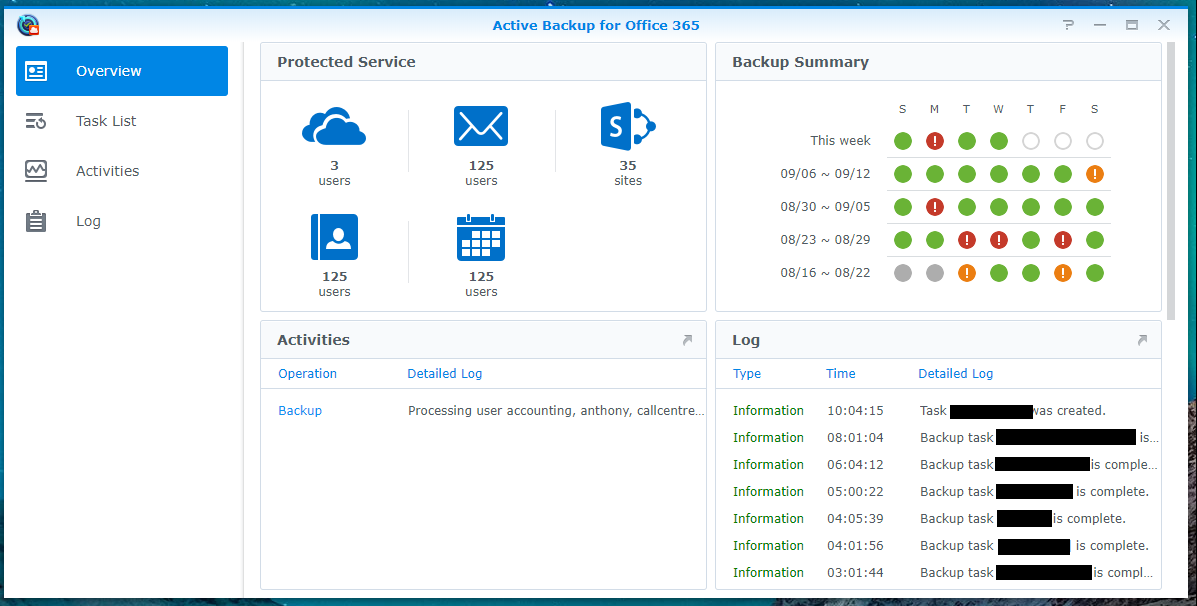Viewport: 1197px width, 606px height.
Task: Expand the Log panel with arrow icon
Action: (x=1142, y=340)
